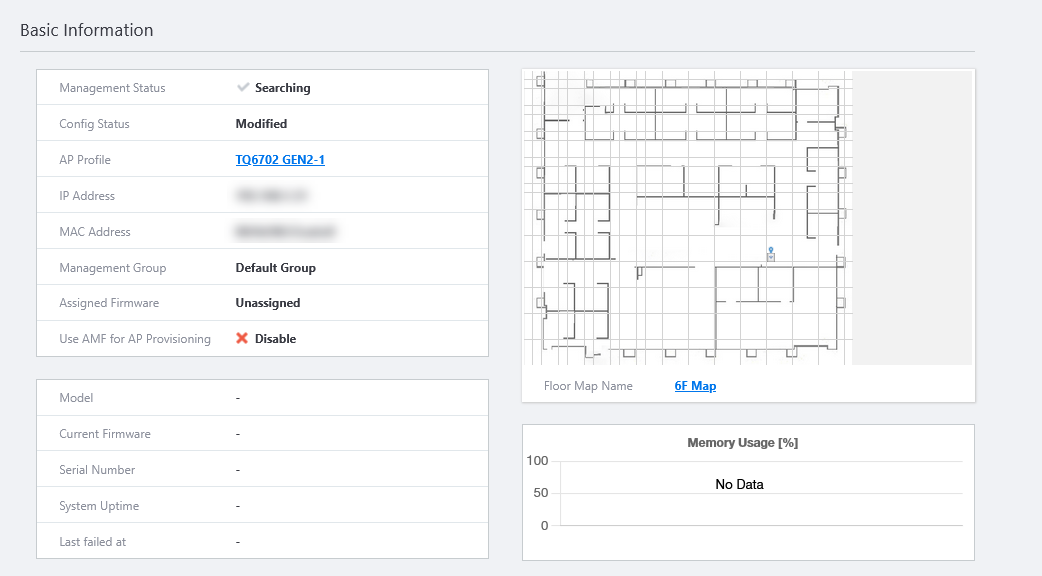1042x576 pixels.
Task: Click the Use AMF for AP Provisioning label
Action: 135,339
